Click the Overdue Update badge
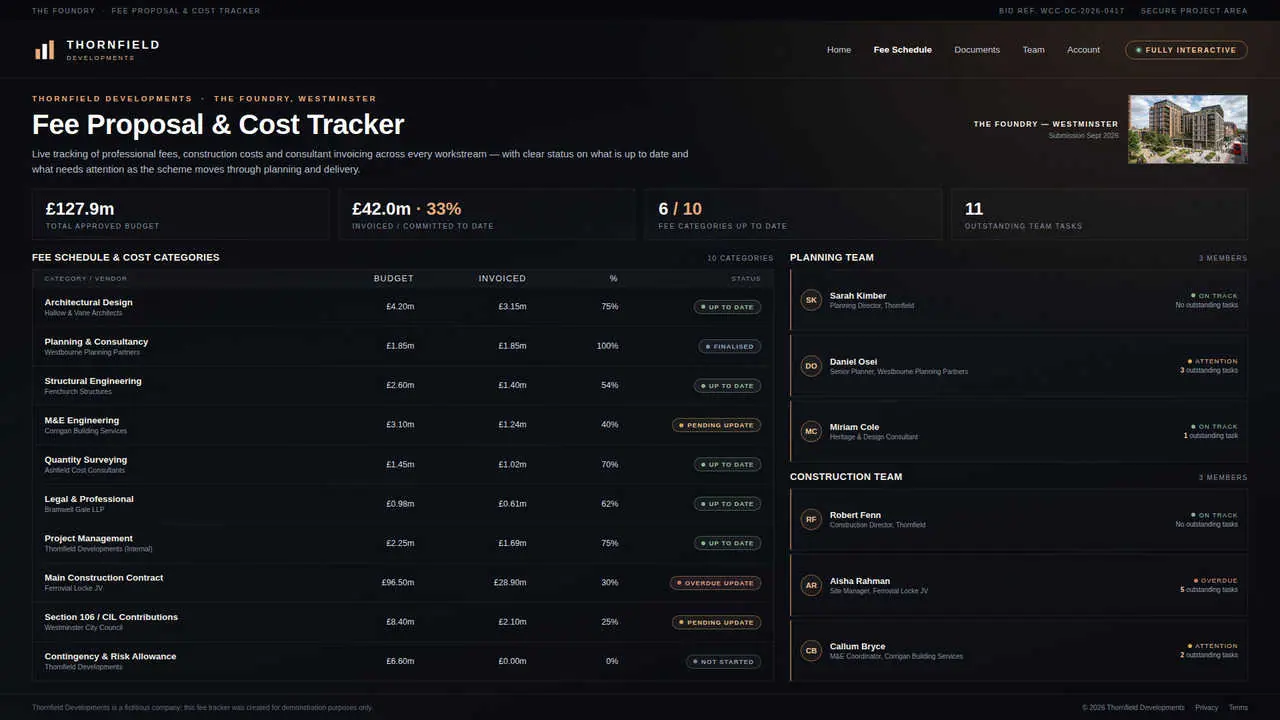This screenshot has height=720, width=1280. [715, 583]
